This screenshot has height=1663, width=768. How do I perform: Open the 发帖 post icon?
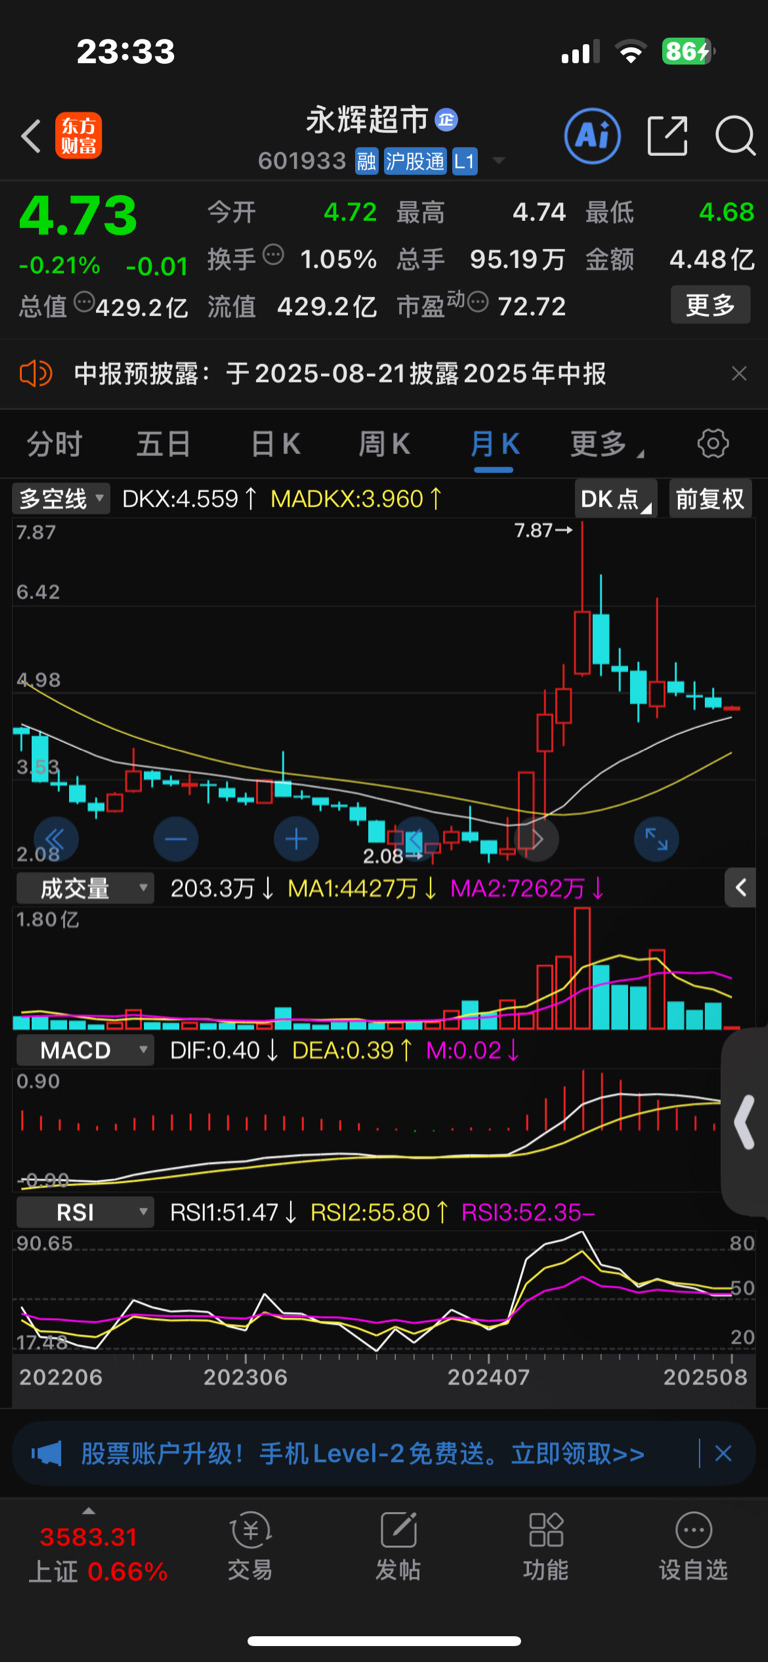pos(398,1546)
